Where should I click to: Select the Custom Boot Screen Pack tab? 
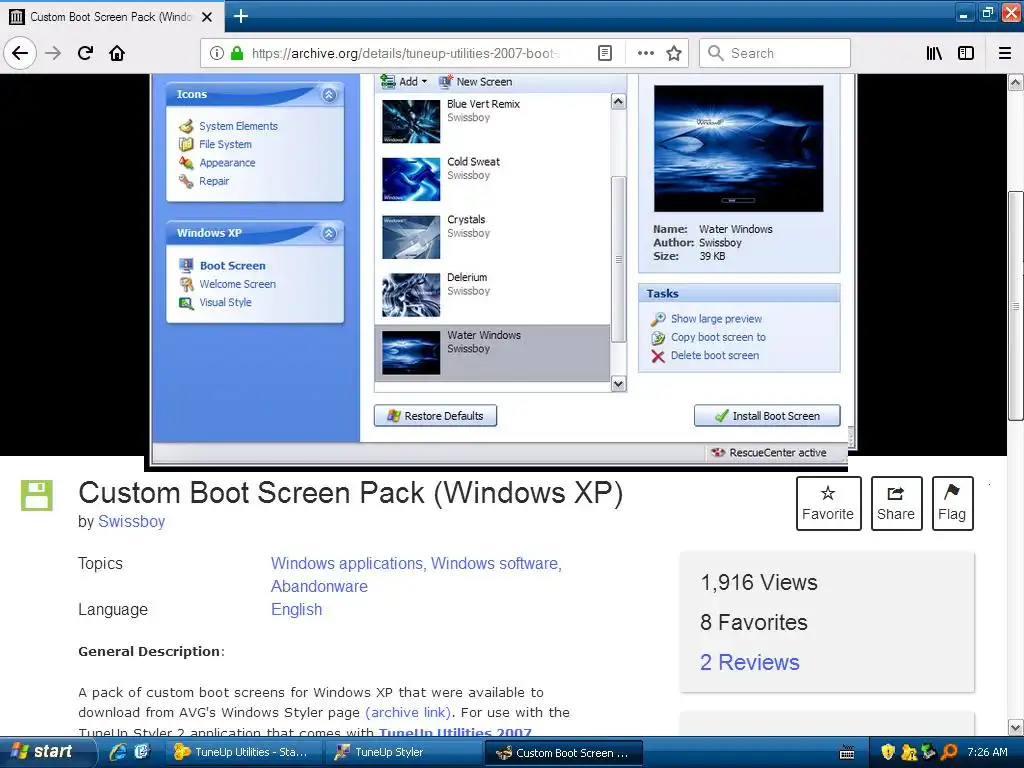pyautogui.click(x=112, y=16)
